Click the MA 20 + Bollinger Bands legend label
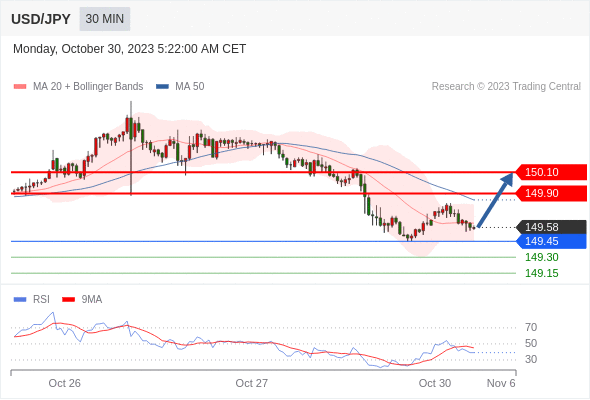 (x=88, y=87)
